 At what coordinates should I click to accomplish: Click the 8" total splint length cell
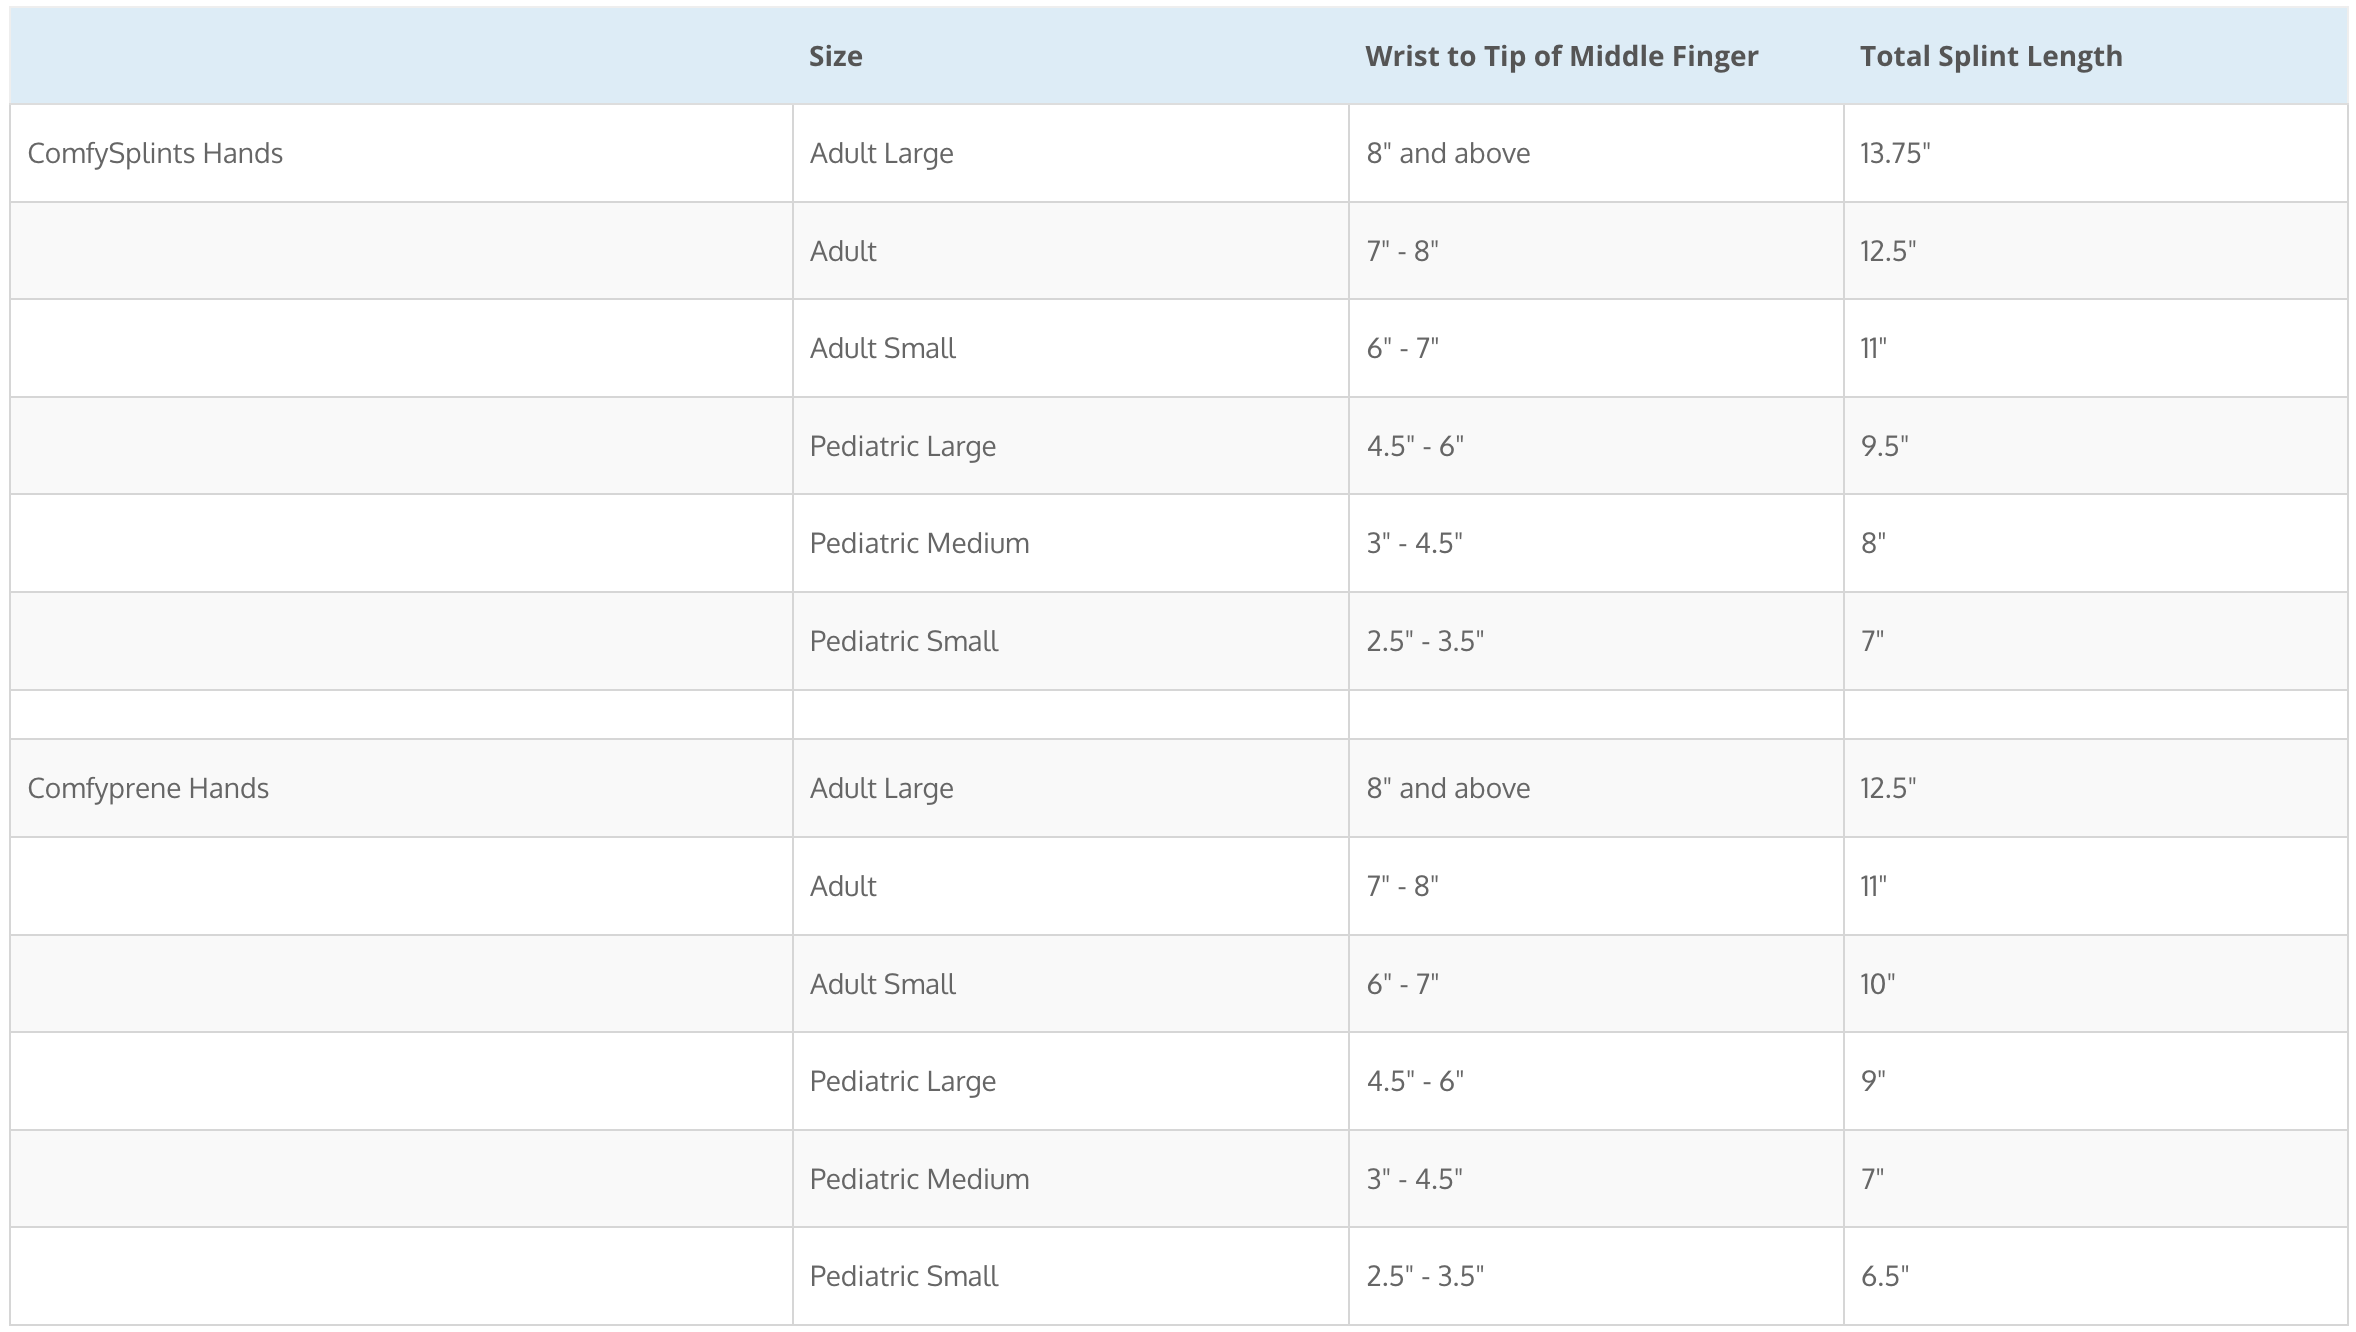click(x=2095, y=543)
